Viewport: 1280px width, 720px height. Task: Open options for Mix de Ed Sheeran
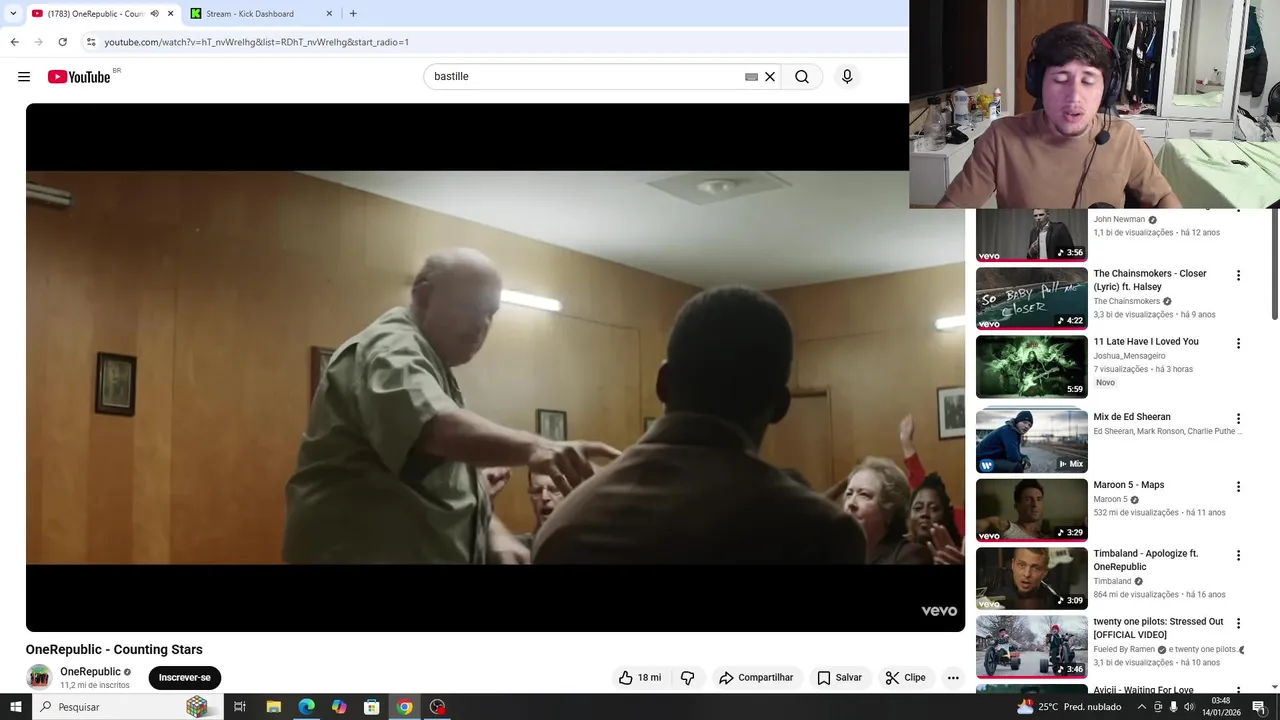(x=1238, y=419)
